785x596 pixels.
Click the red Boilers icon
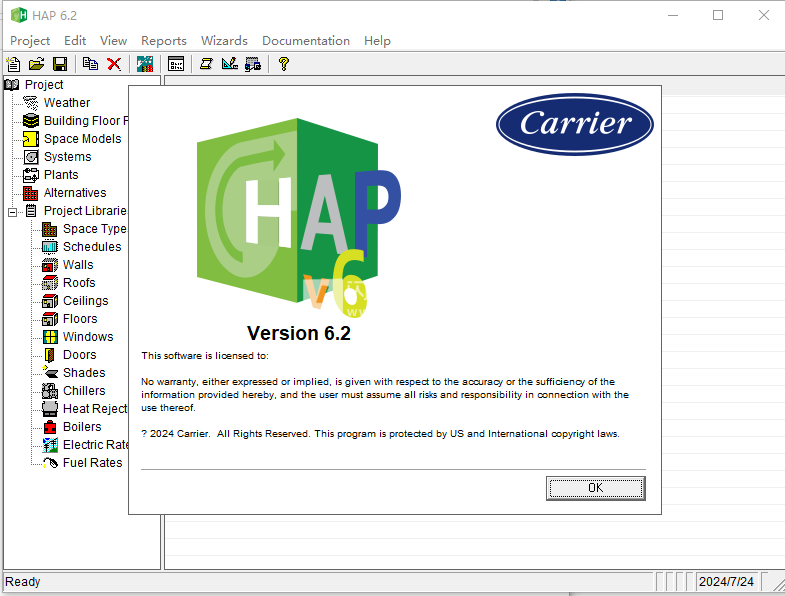coord(50,427)
